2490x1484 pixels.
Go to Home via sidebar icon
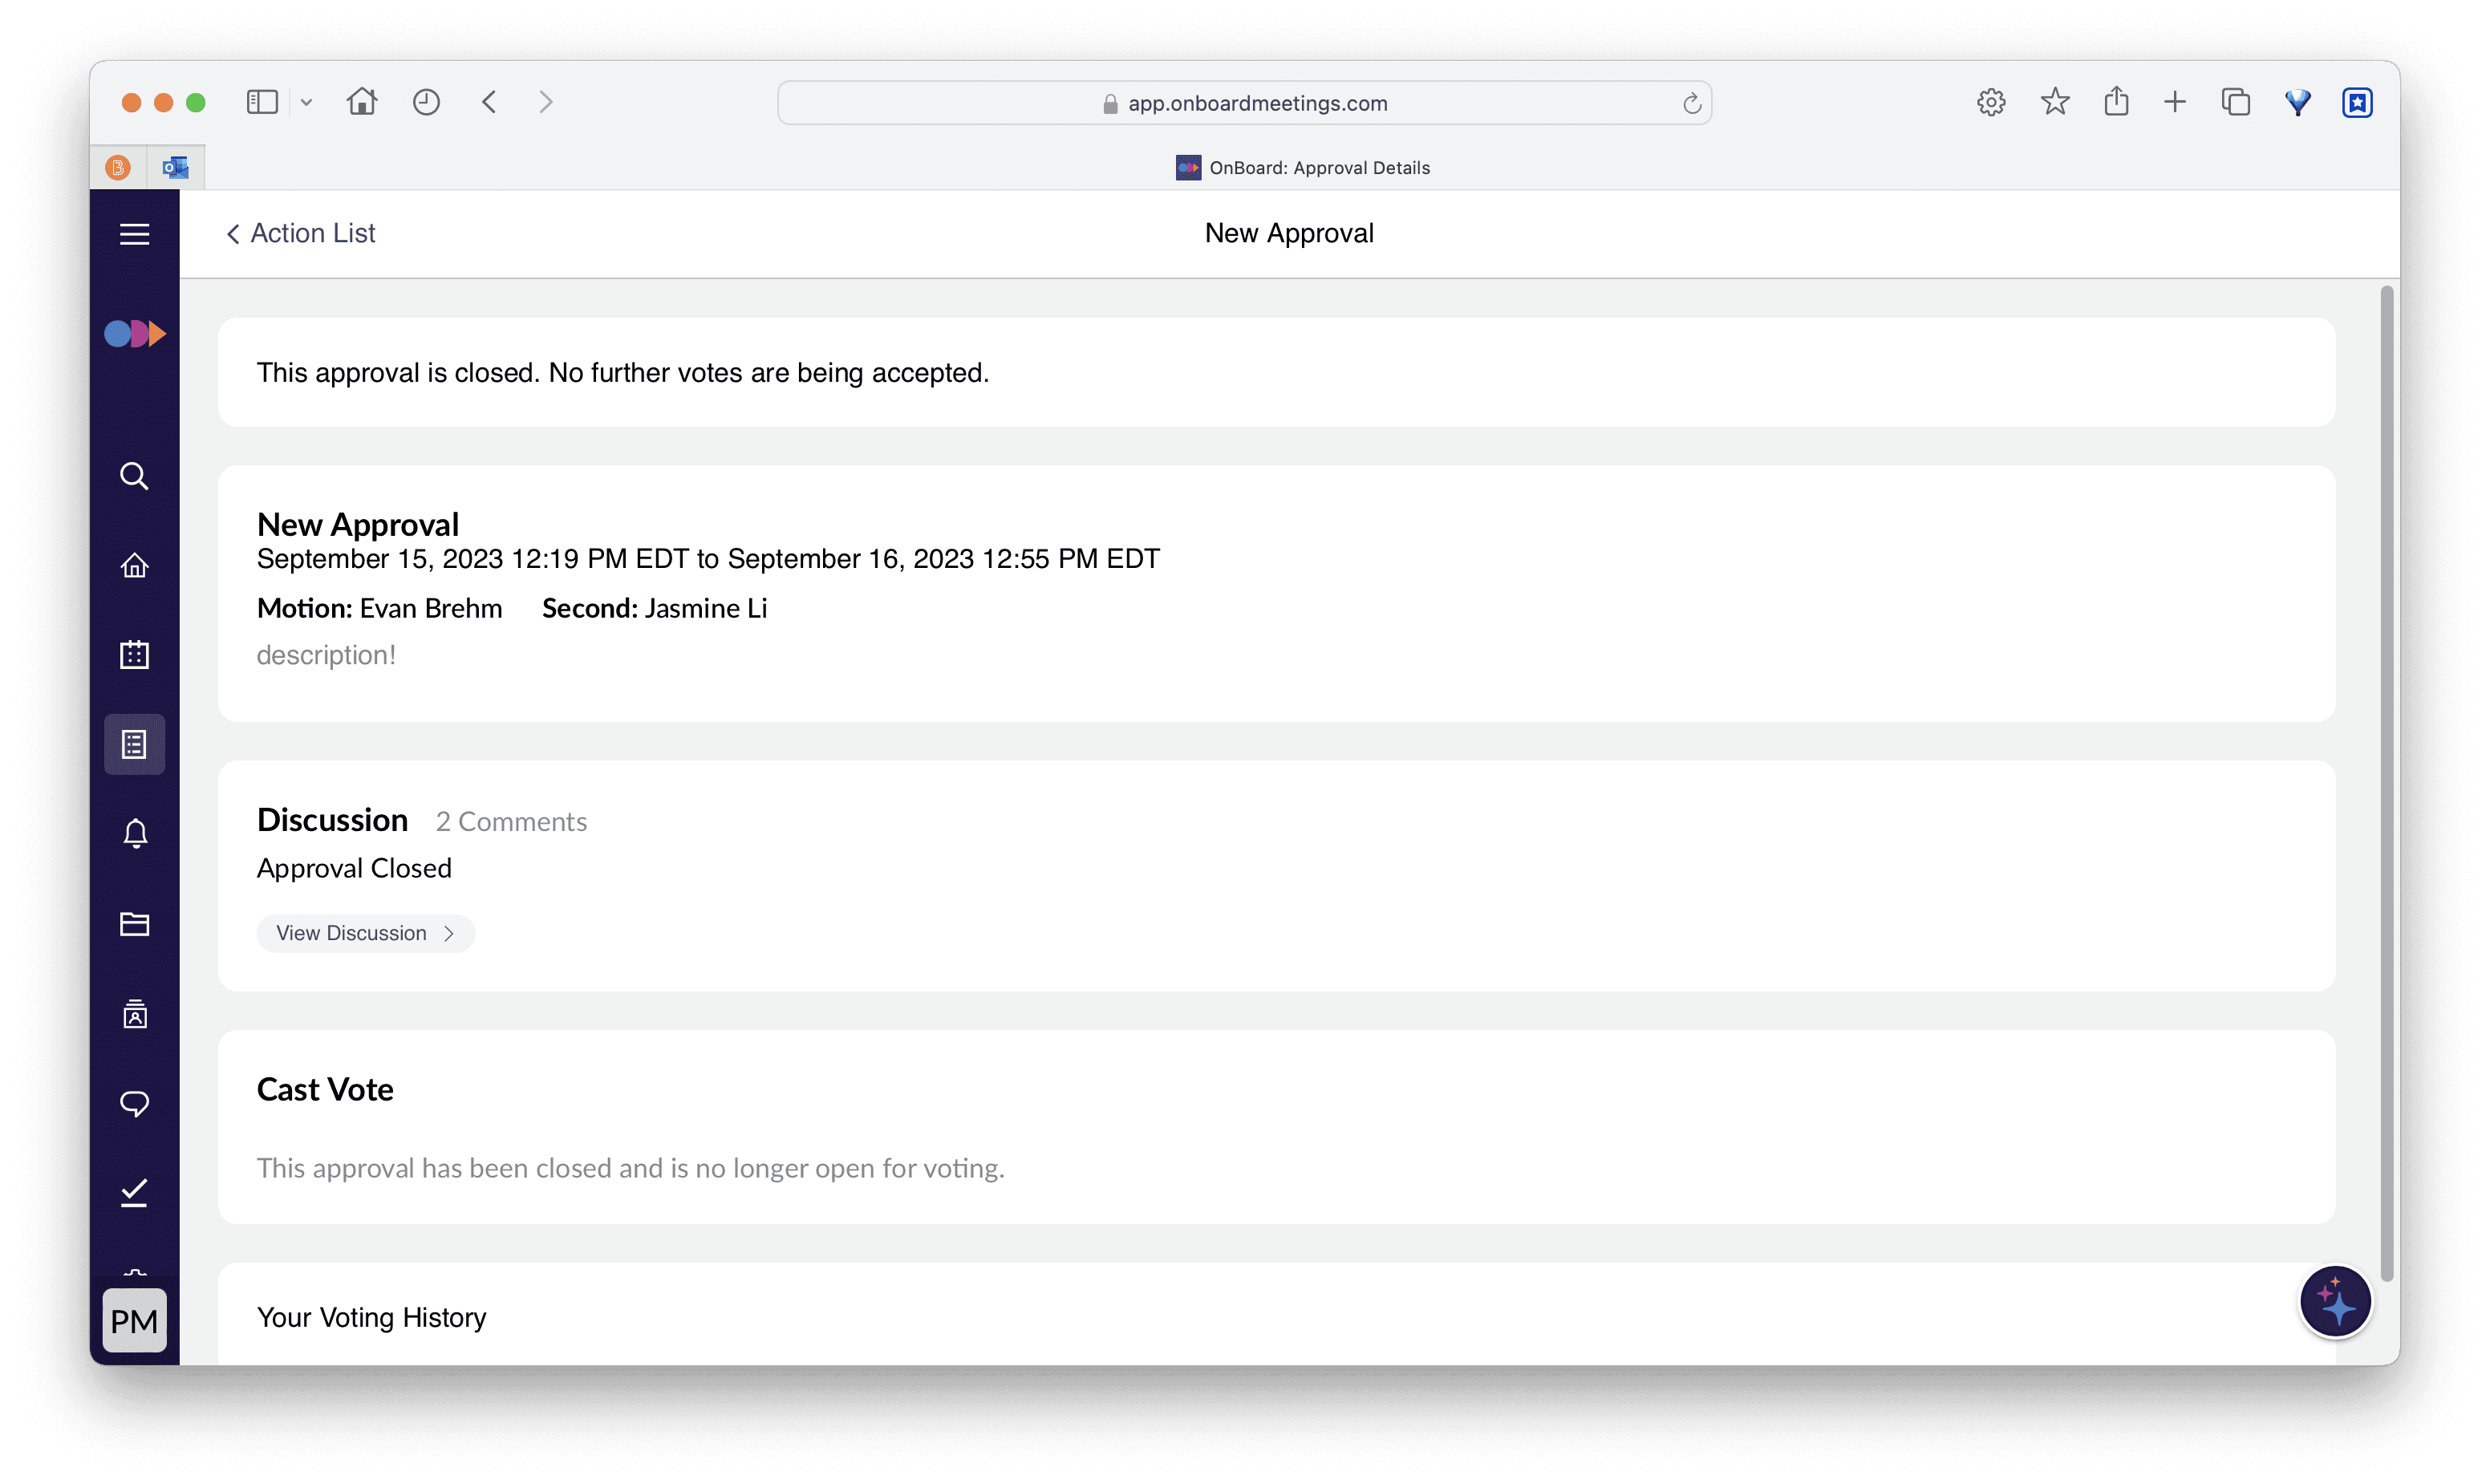tap(134, 566)
